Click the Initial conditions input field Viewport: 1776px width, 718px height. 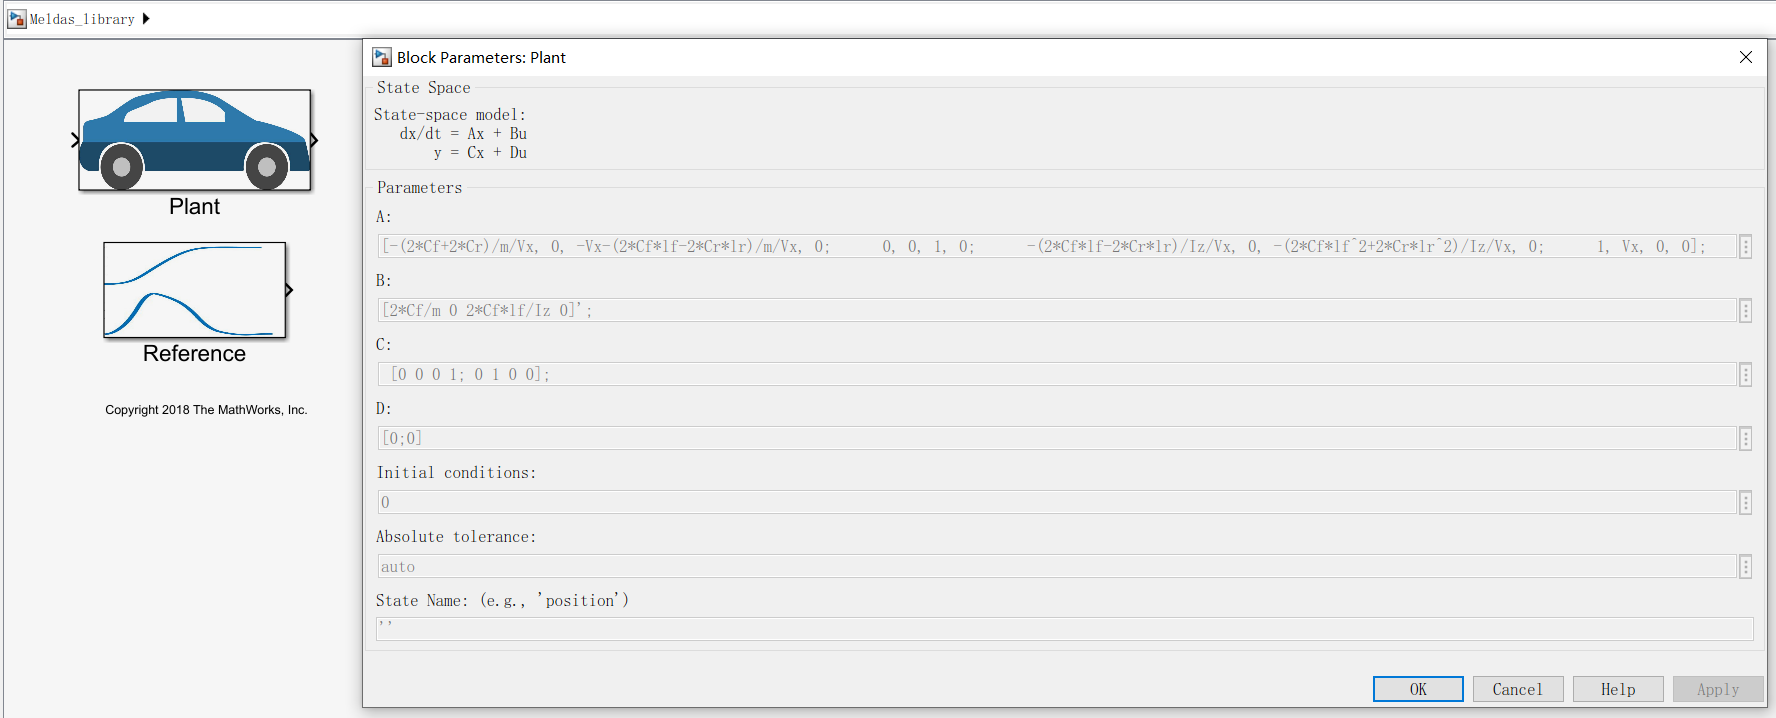[1057, 502]
